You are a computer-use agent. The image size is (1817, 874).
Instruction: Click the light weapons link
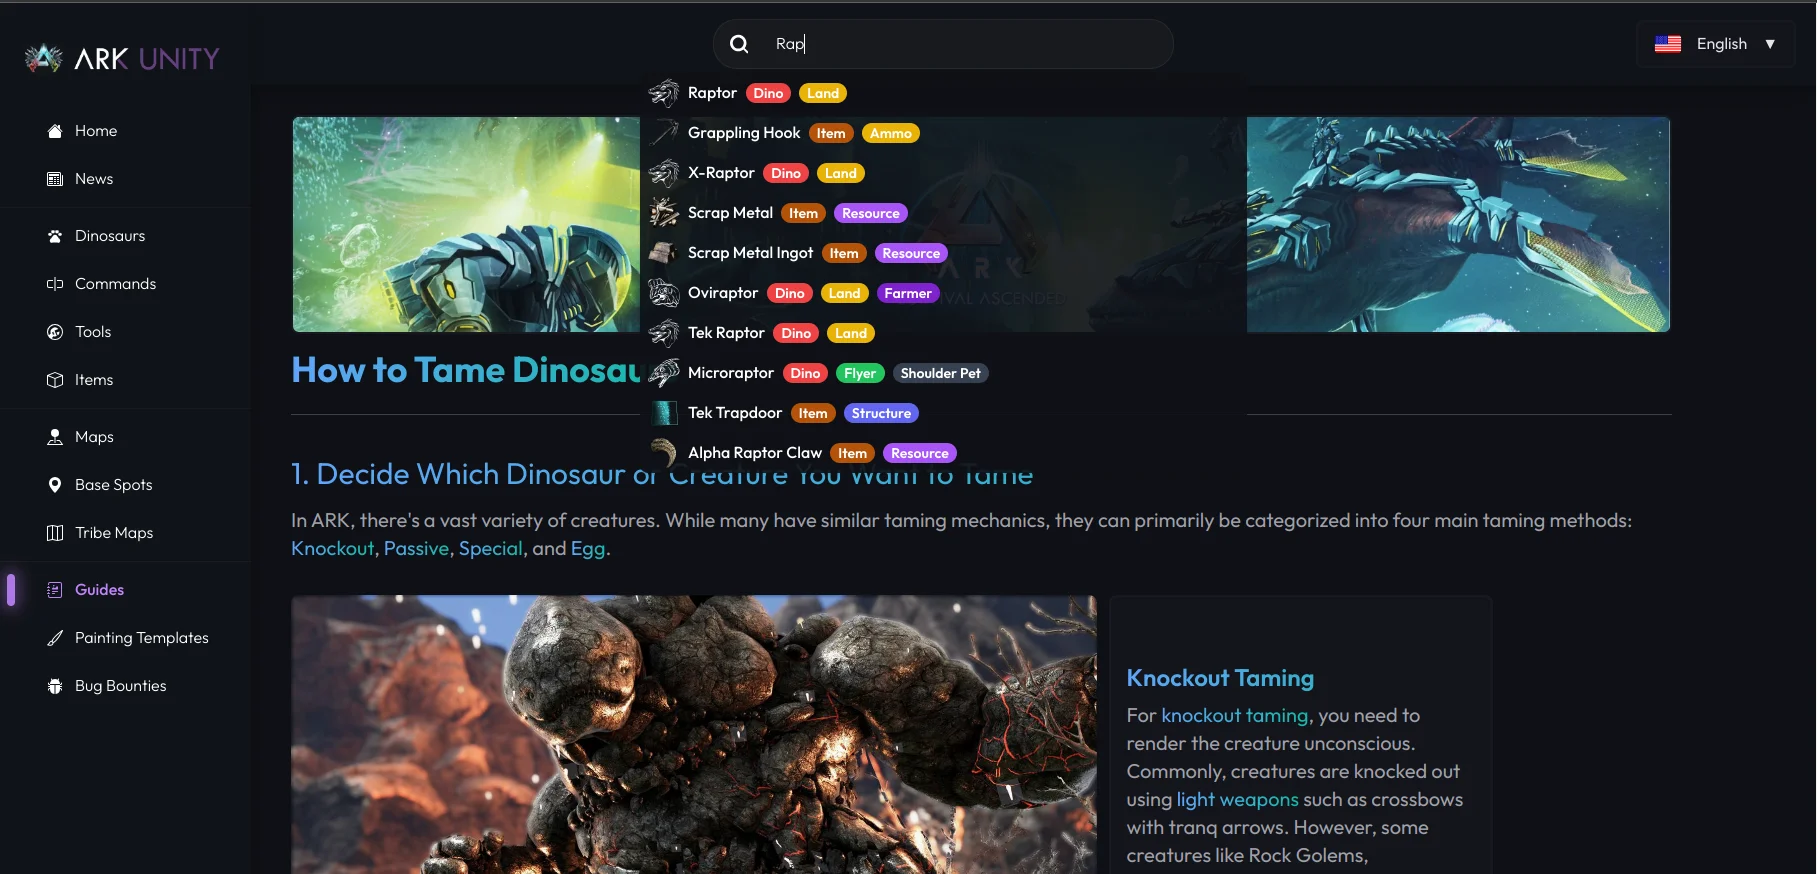coord(1237,800)
